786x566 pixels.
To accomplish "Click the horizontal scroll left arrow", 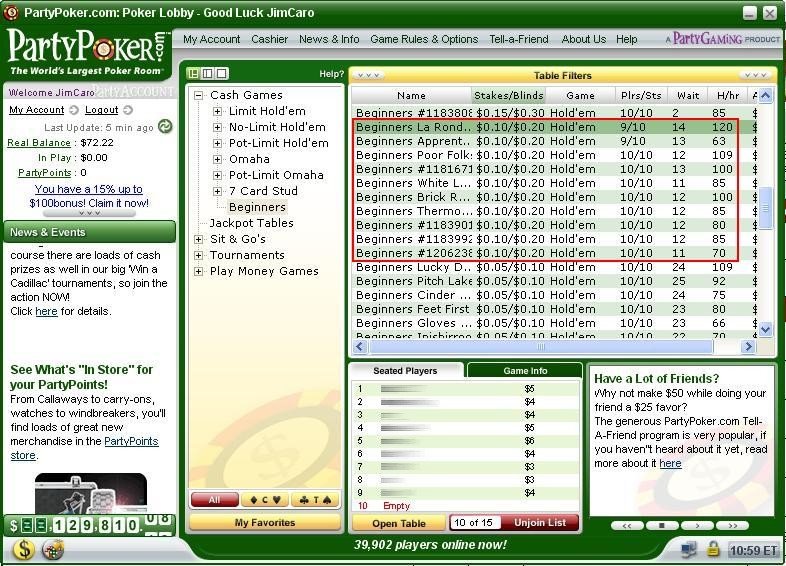I will (x=360, y=346).
